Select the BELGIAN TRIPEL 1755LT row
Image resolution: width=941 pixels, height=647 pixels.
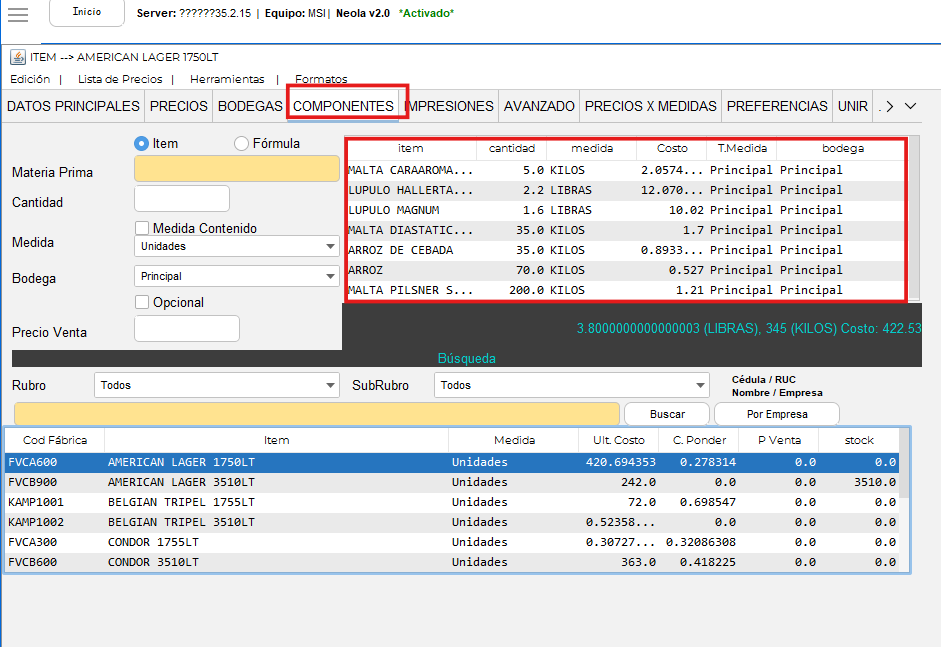click(x=181, y=502)
